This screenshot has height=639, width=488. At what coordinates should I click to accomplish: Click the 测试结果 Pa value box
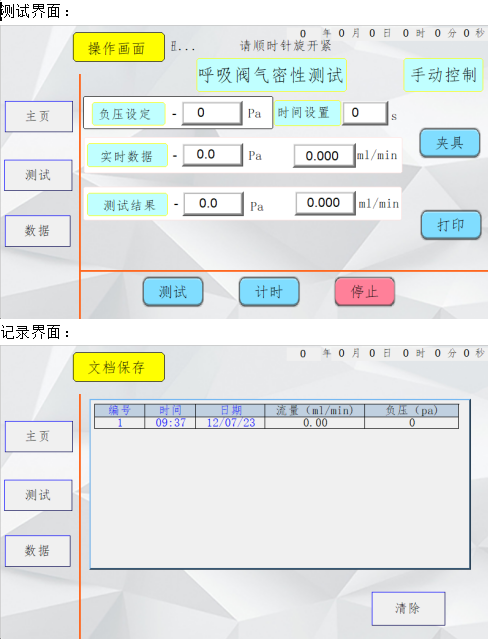(213, 203)
